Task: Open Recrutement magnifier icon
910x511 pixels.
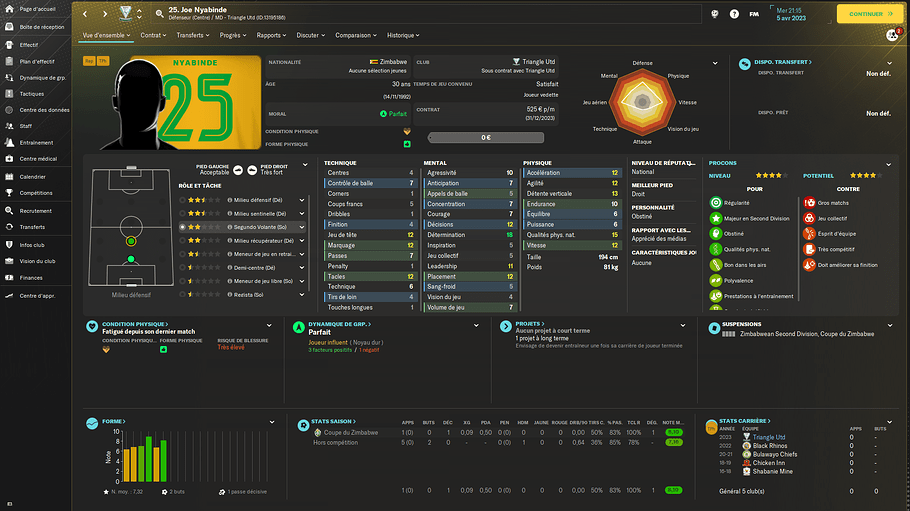Action: point(9,211)
